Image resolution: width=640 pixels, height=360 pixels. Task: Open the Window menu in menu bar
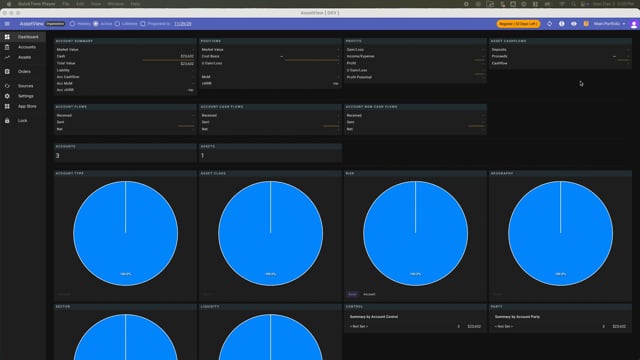pyautogui.click(x=116, y=4)
